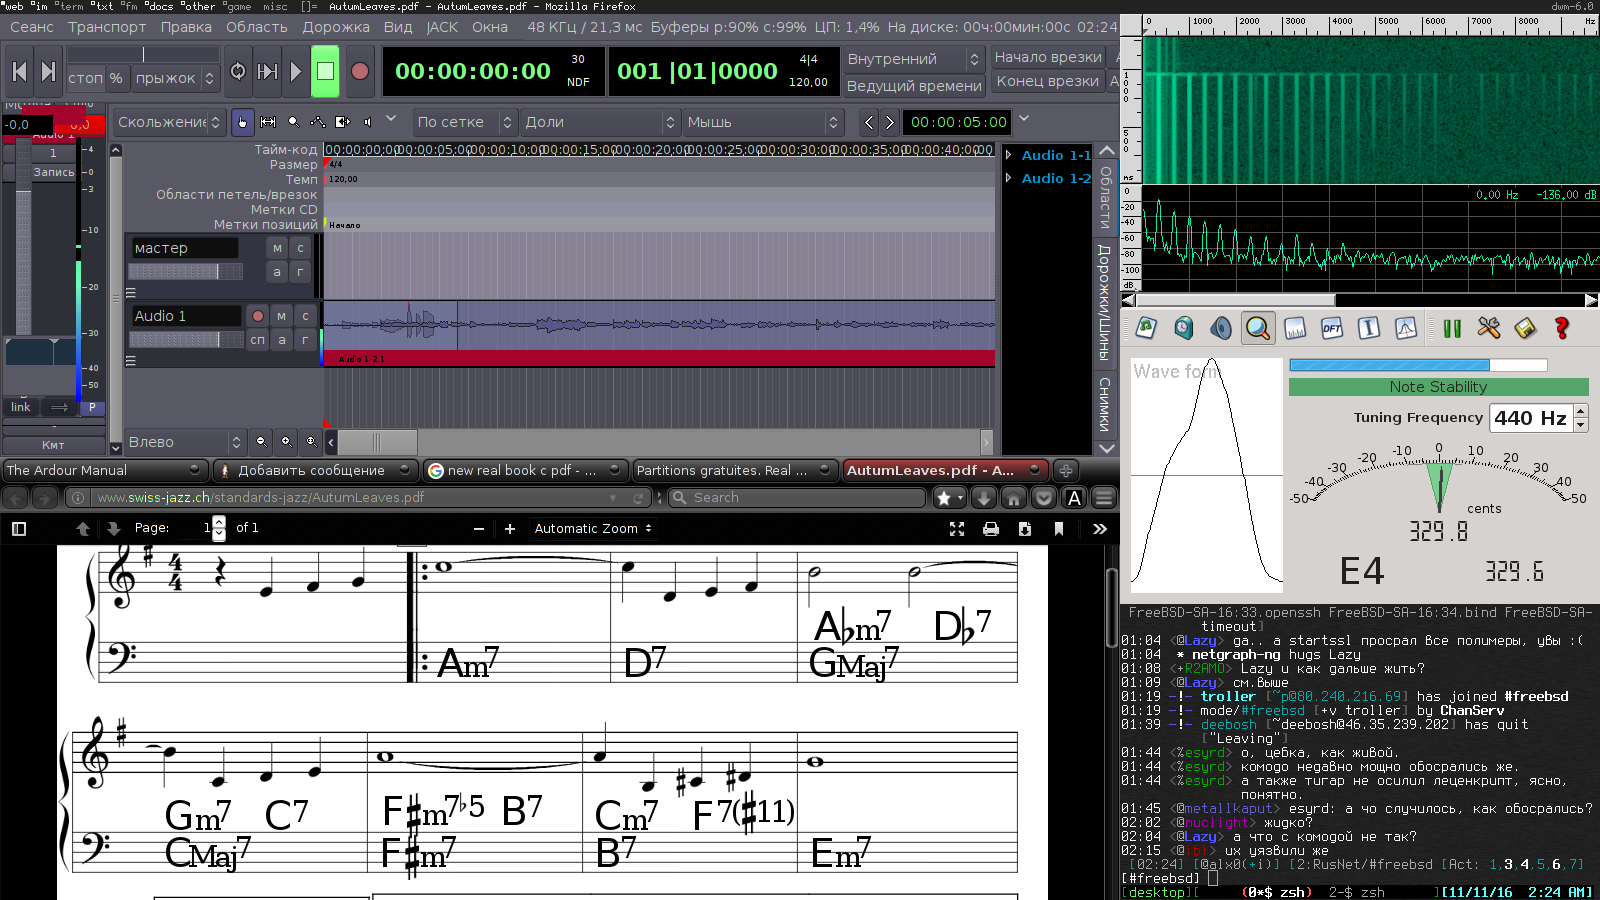Go to session start in Ardour transport

pos(19,71)
